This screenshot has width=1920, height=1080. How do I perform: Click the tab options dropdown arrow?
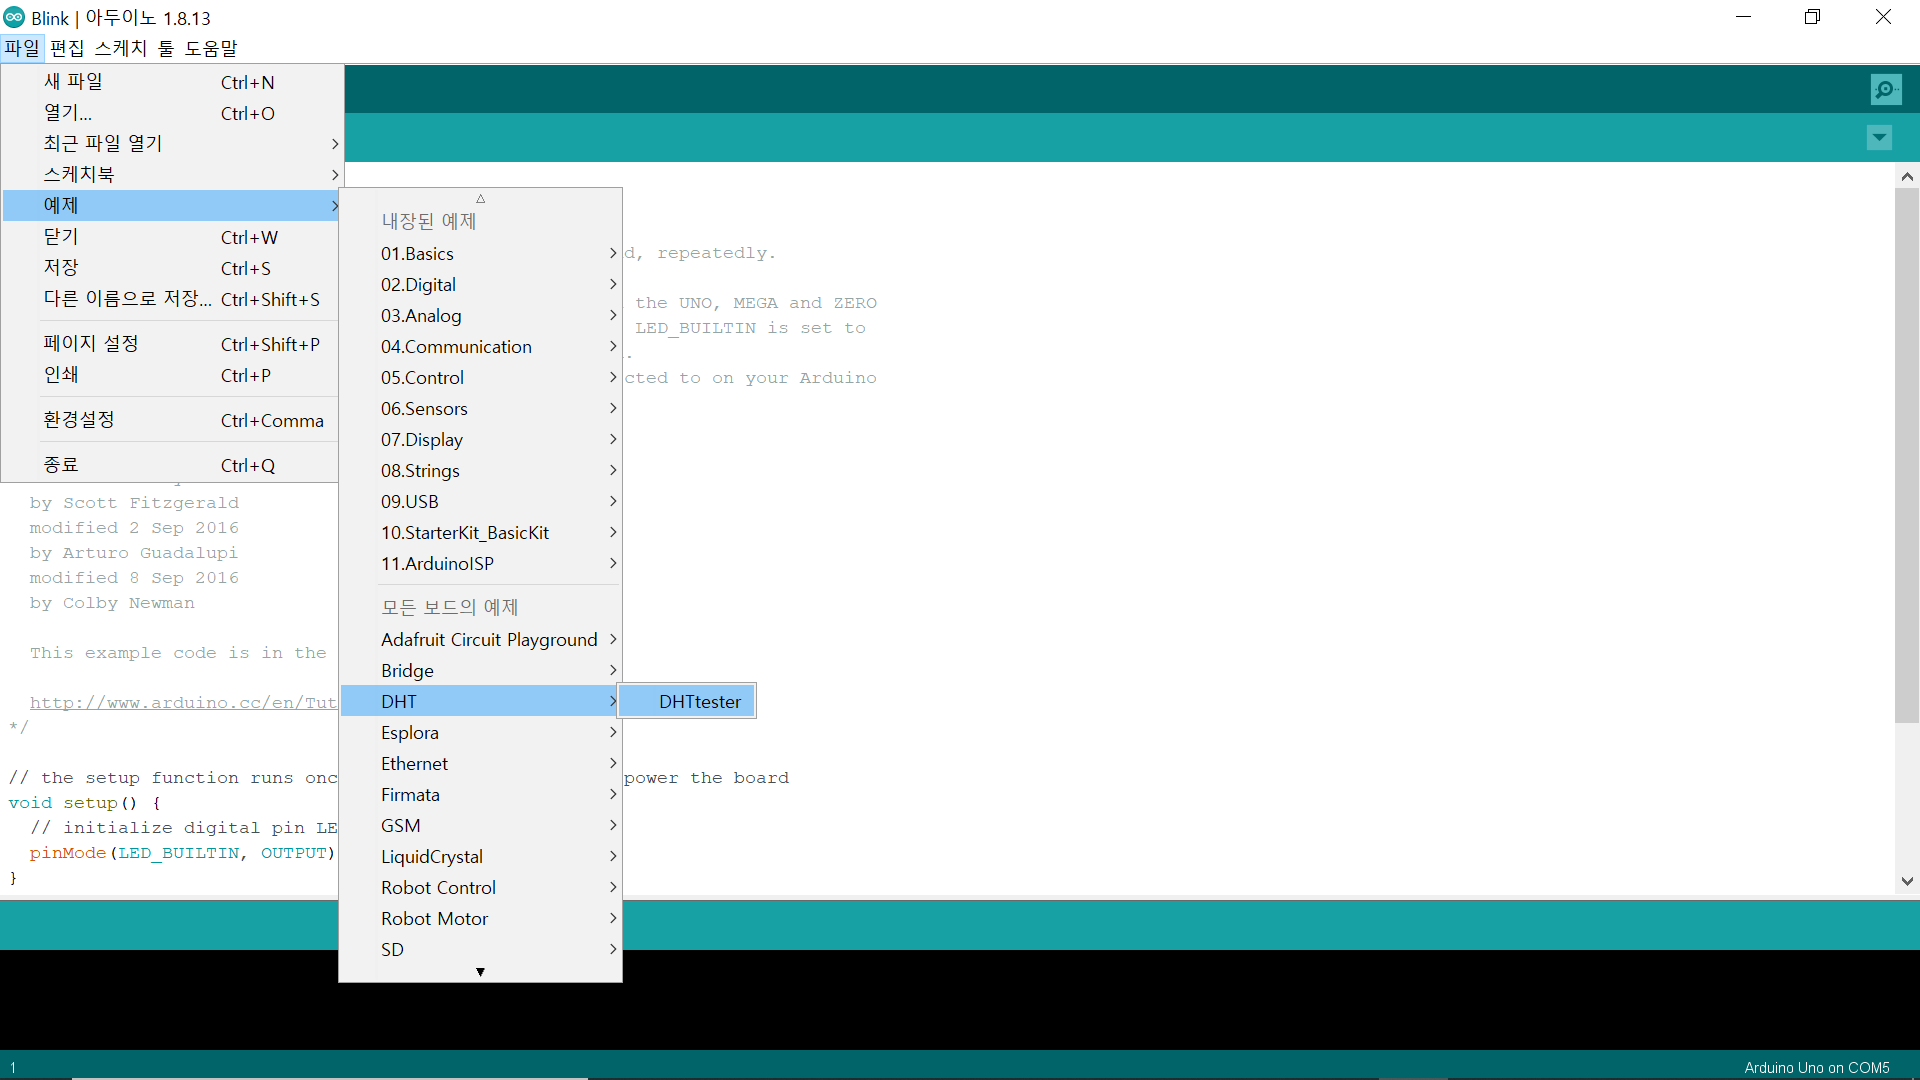click(1879, 138)
